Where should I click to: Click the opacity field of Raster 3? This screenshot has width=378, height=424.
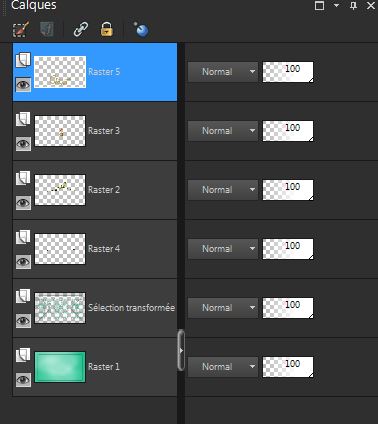click(x=288, y=131)
